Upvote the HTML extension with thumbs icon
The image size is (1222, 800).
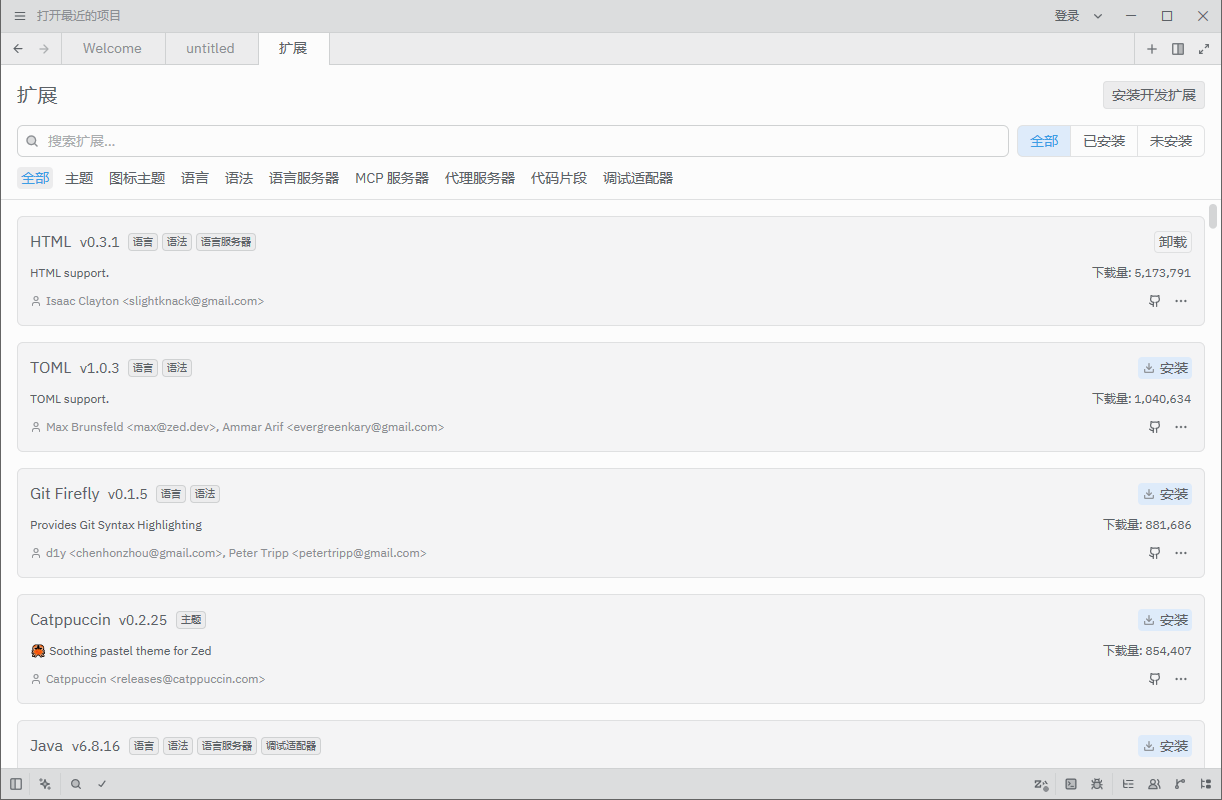(1155, 301)
